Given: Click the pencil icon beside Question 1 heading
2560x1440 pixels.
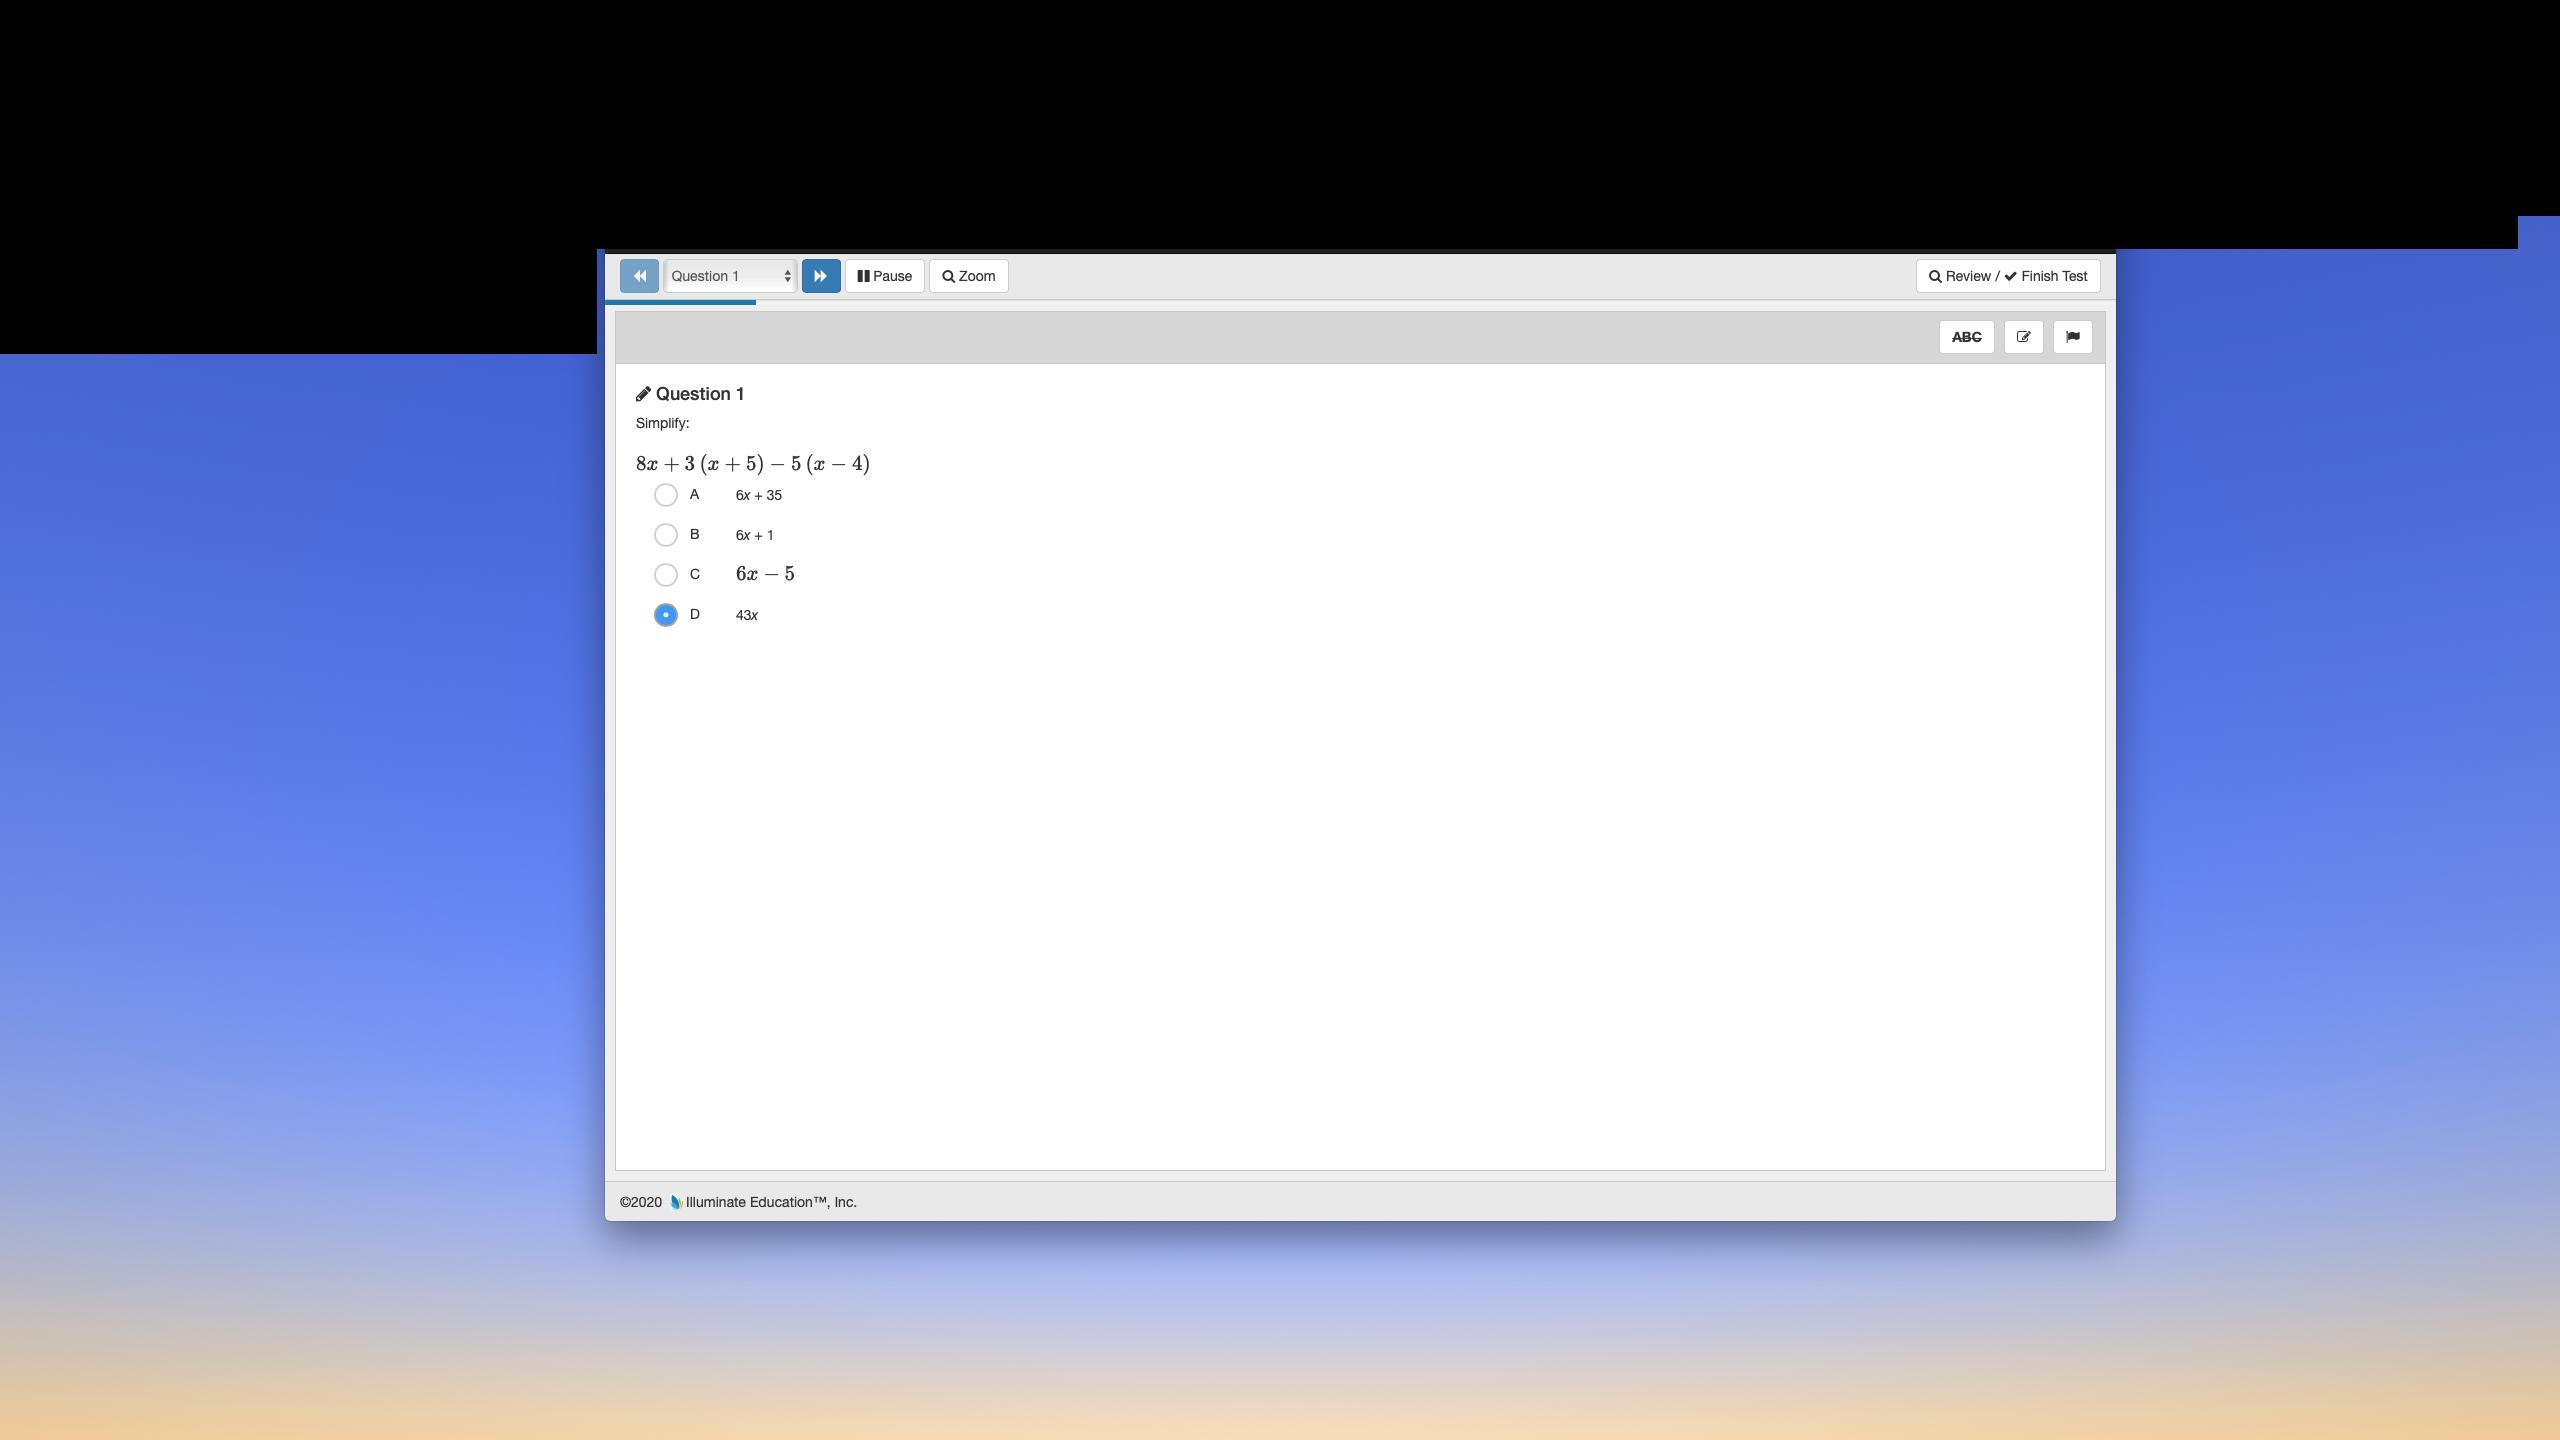Looking at the screenshot, I should pyautogui.click(x=643, y=394).
